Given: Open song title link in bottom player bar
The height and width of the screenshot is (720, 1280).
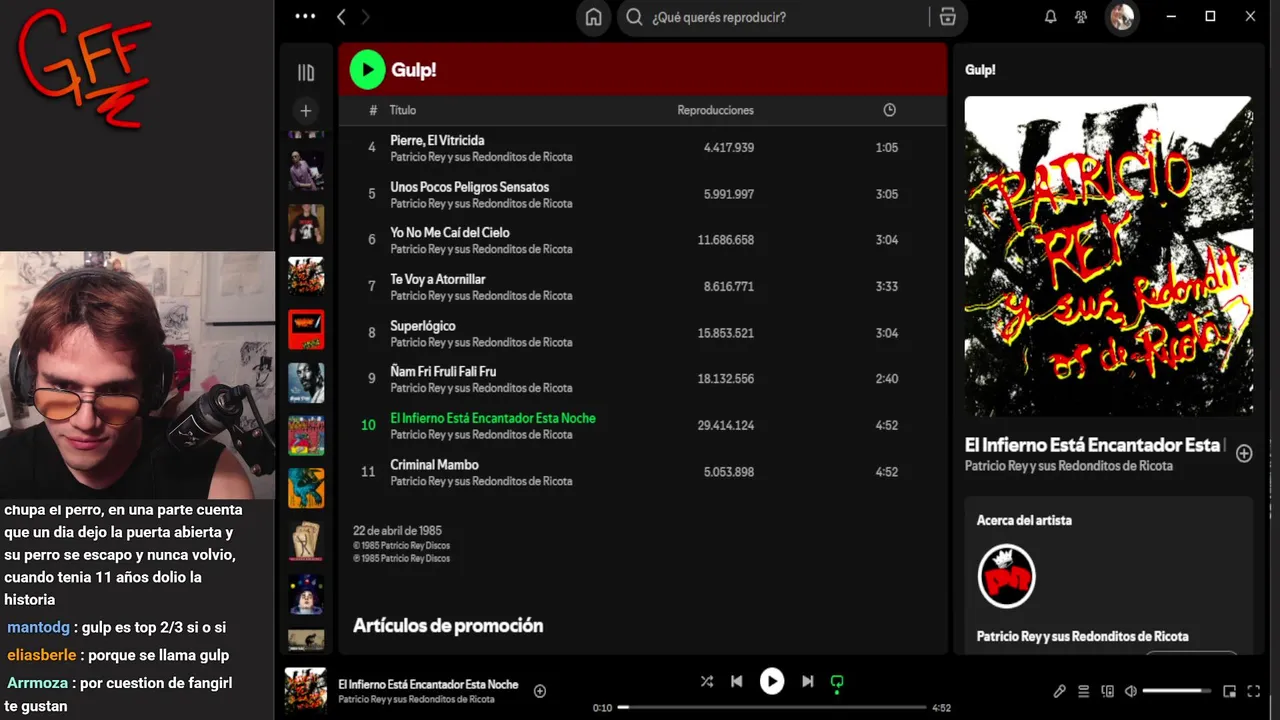Looking at the screenshot, I should pyautogui.click(x=428, y=684).
